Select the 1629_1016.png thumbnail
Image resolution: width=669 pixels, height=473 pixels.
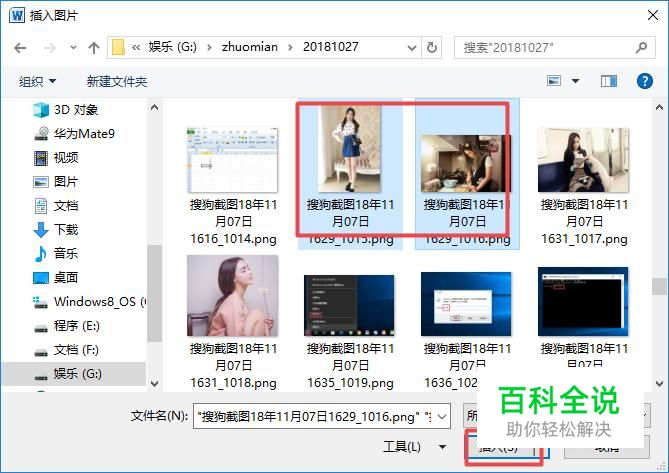[x=465, y=164]
